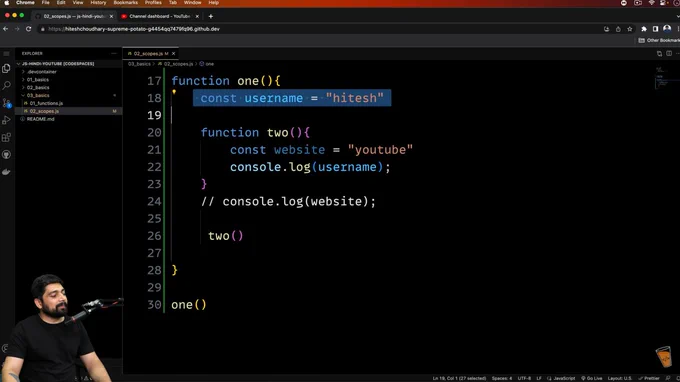Open the Run and Debug view
Screen dimensions: 680x382
tap(7, 120)
